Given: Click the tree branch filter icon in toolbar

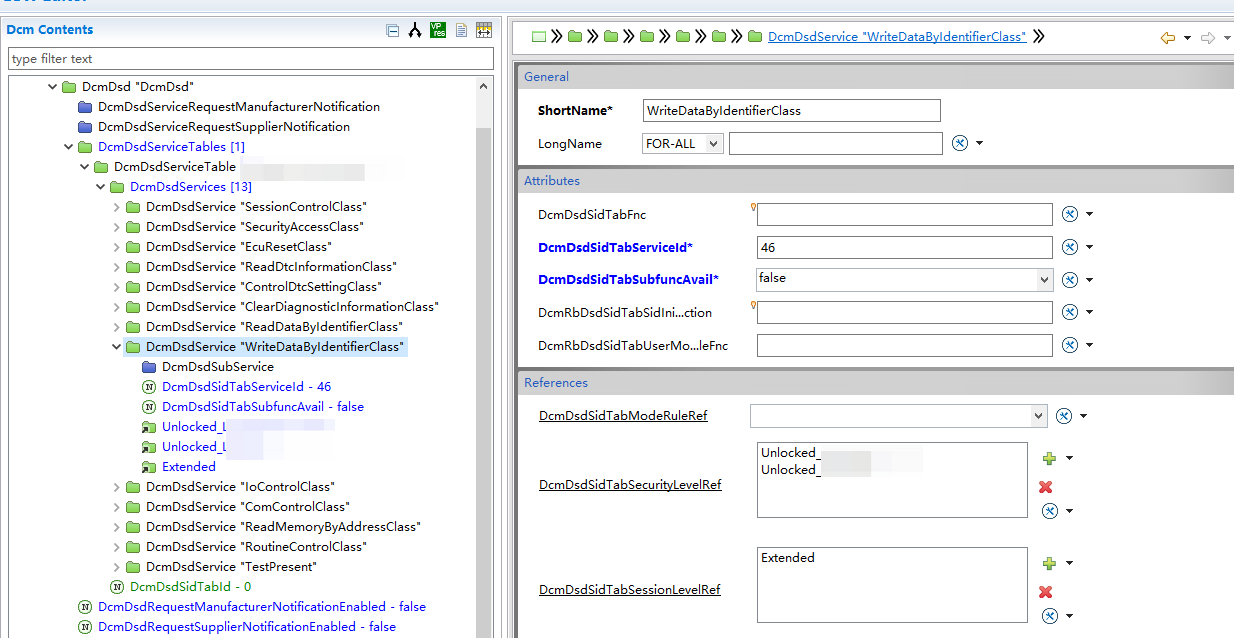Looking at the screenshot, I should 415,30.
